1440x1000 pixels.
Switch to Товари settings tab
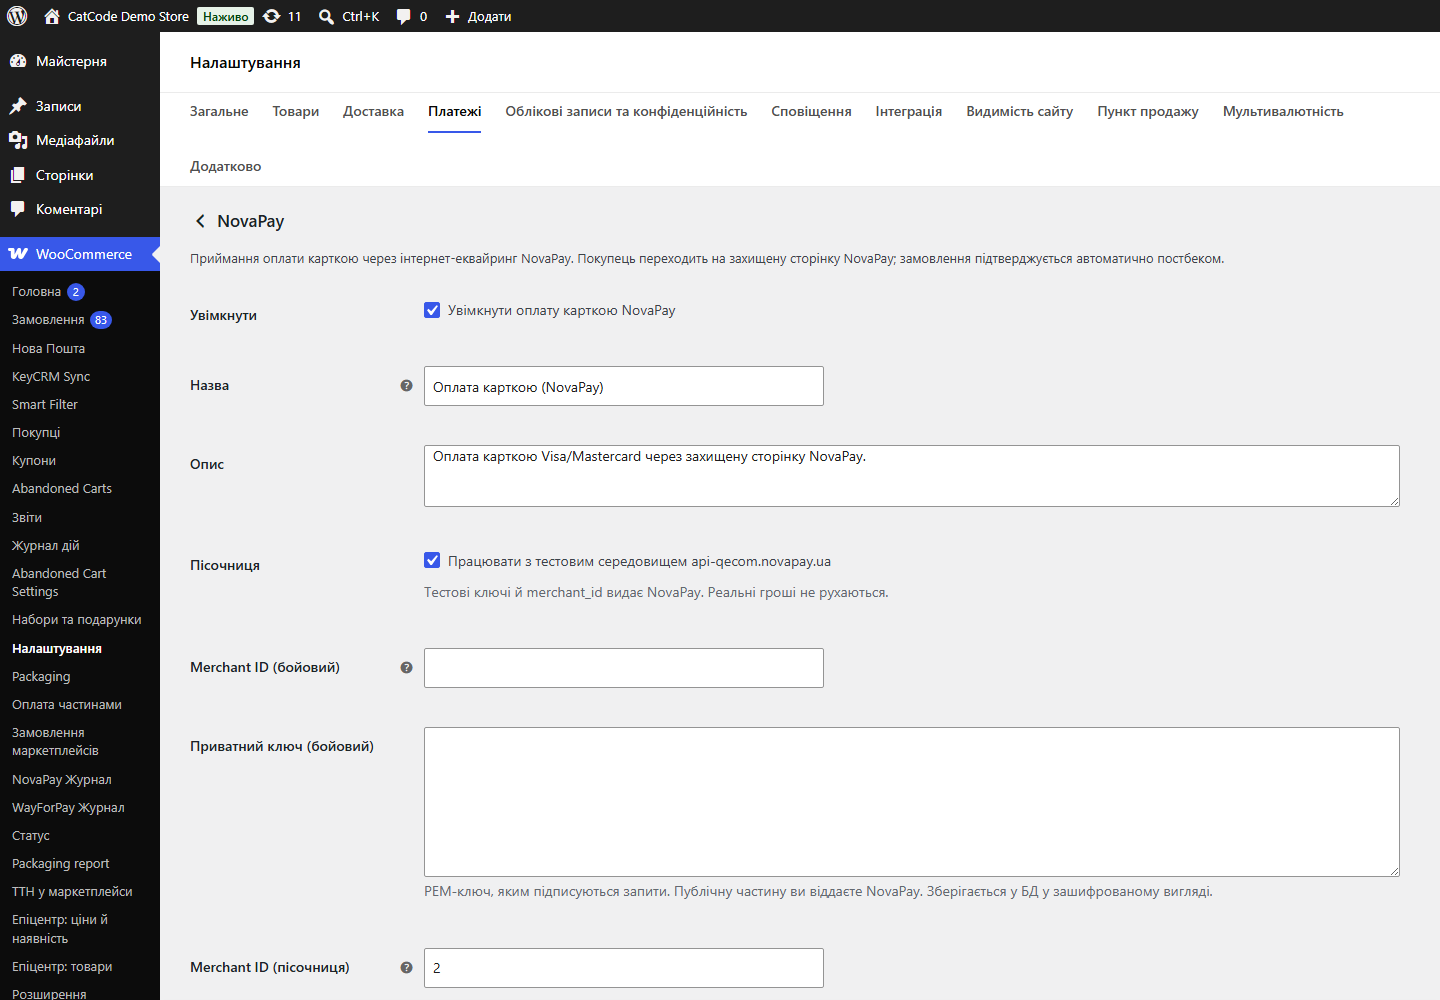pos(296,111)
